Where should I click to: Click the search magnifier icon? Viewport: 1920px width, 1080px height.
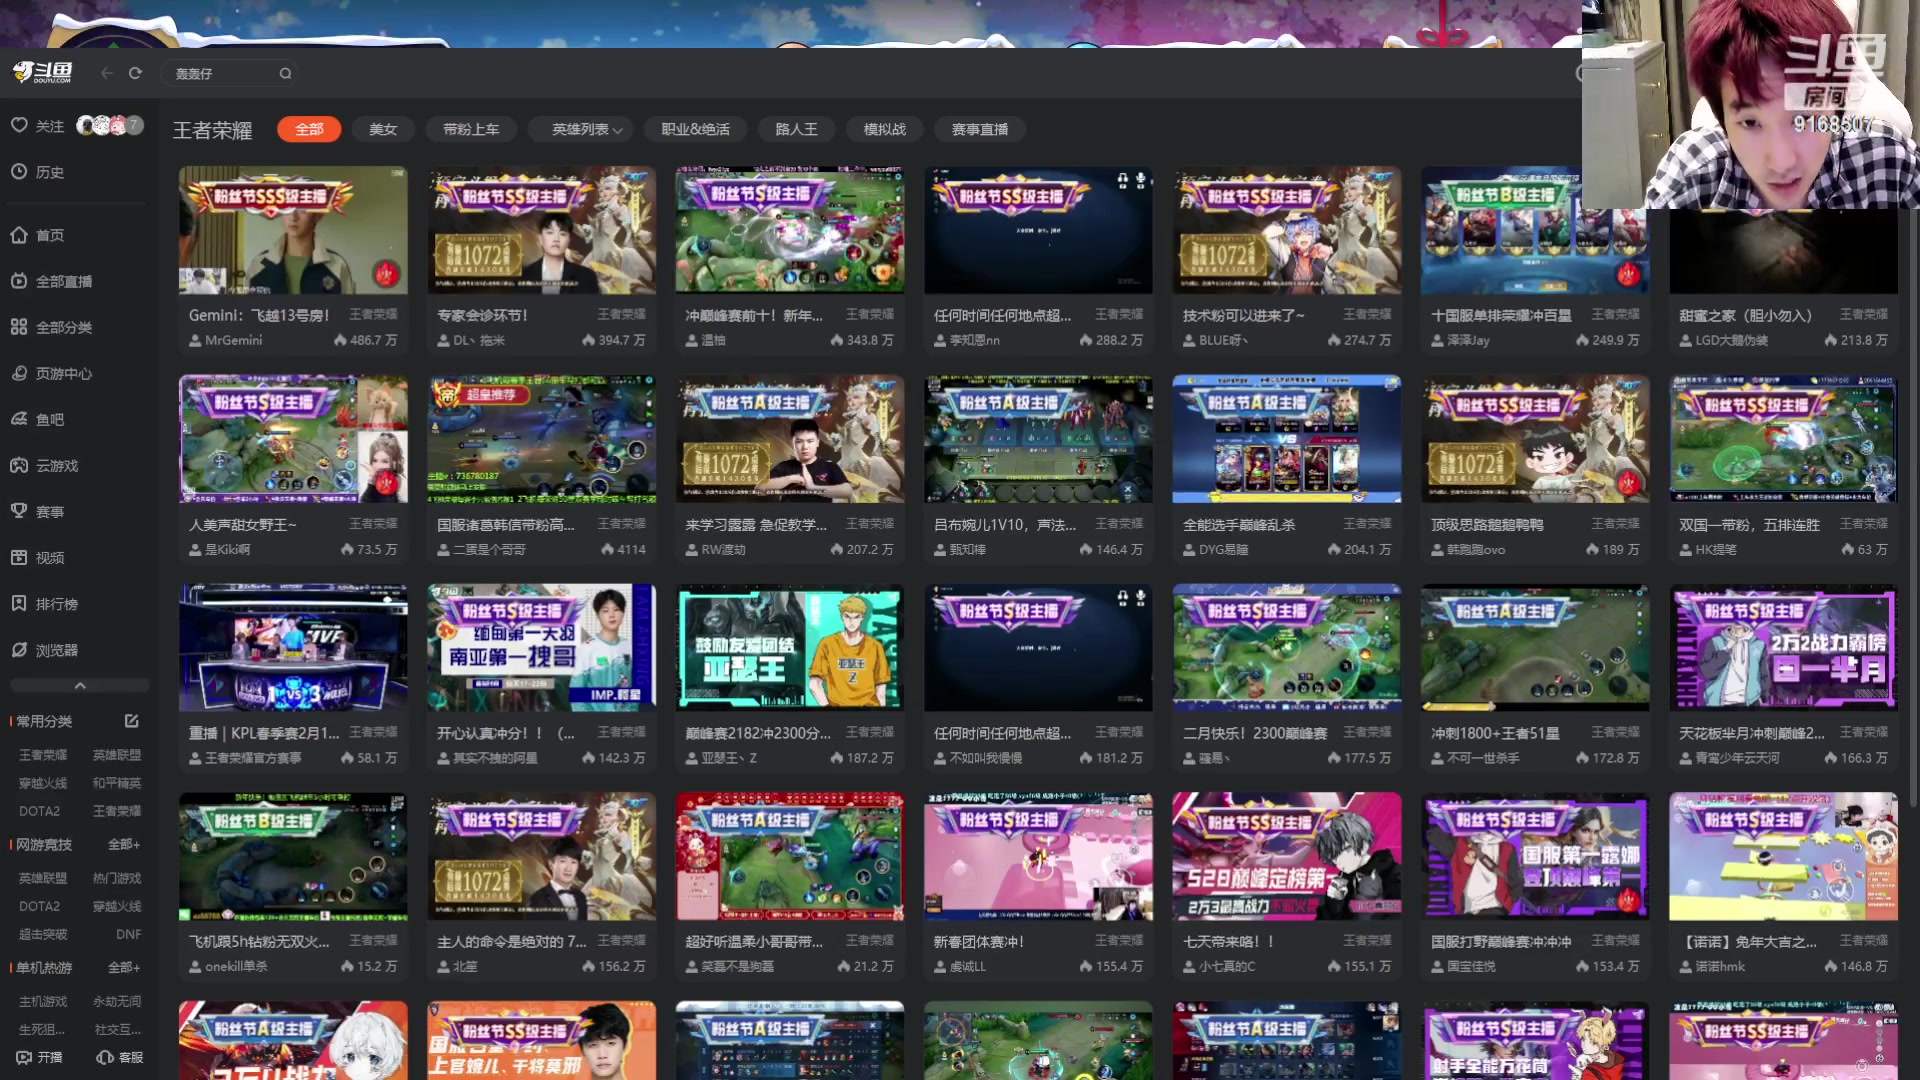(x=285, y=73)
